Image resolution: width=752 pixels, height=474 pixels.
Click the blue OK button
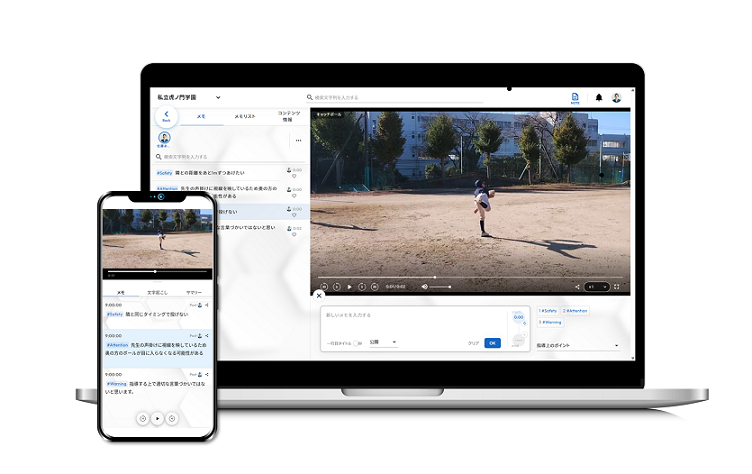coord(492,343)
